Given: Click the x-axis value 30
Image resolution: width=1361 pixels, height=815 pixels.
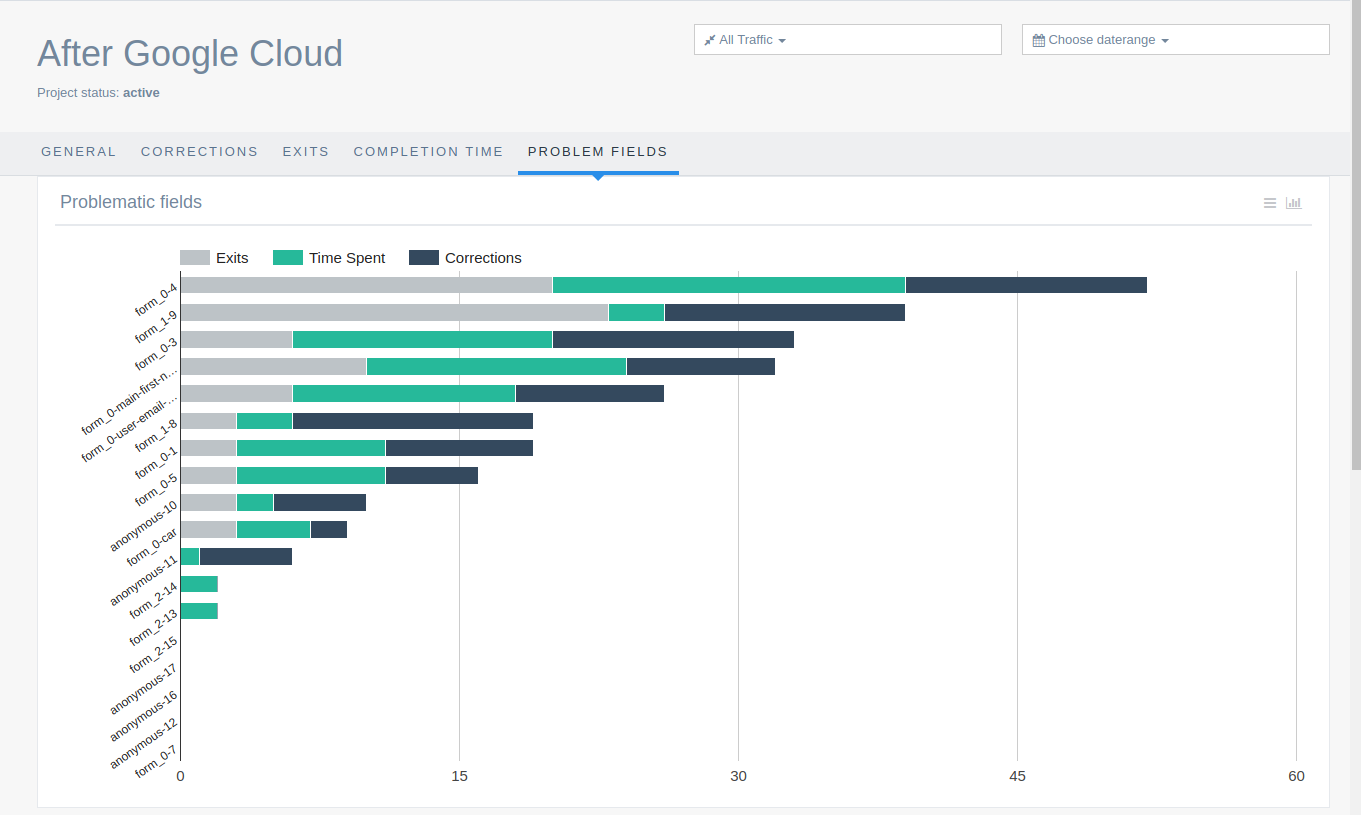Looking at the screenshot, I should pyautogui.click(x=738, y=777).
